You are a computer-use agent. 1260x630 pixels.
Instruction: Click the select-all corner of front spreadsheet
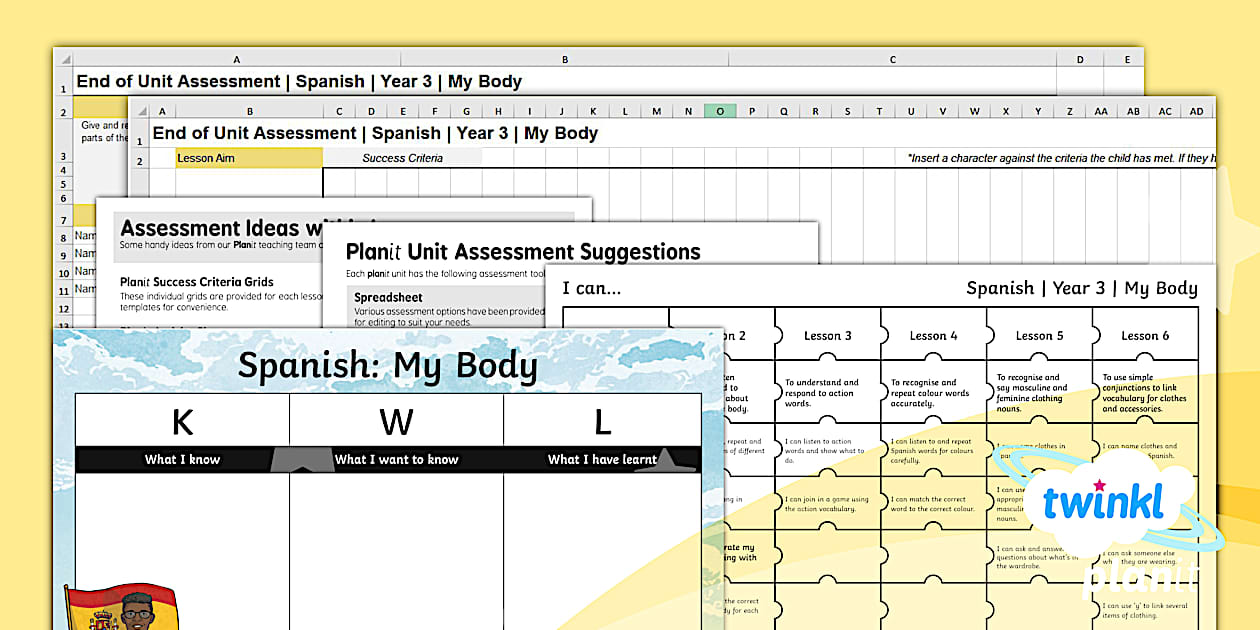click(139, 111)
